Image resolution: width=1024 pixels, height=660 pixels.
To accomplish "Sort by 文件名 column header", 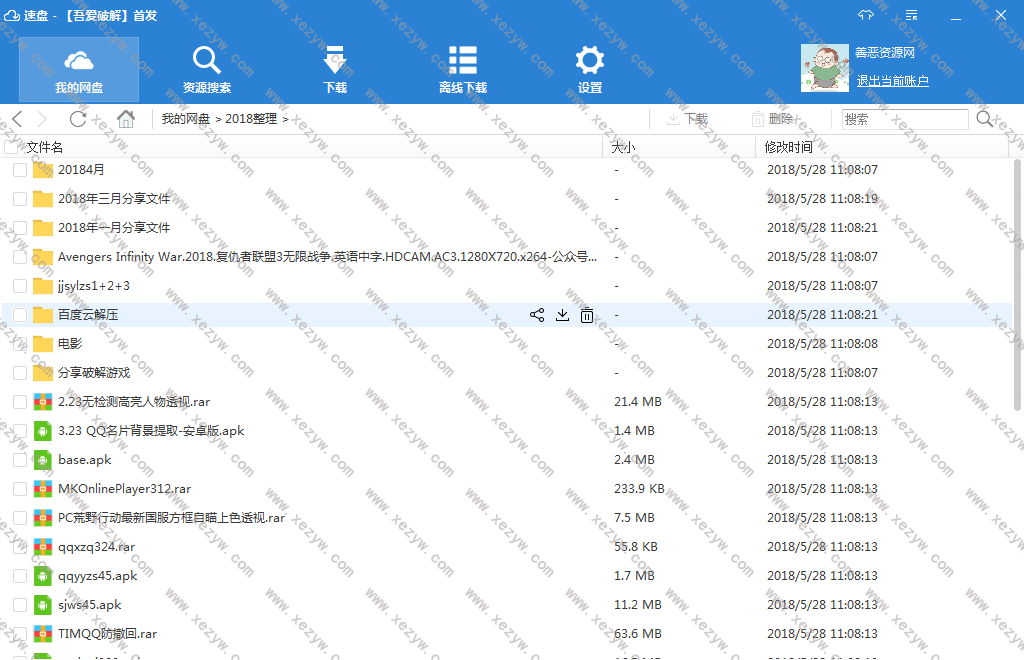I will pos(45,147).
